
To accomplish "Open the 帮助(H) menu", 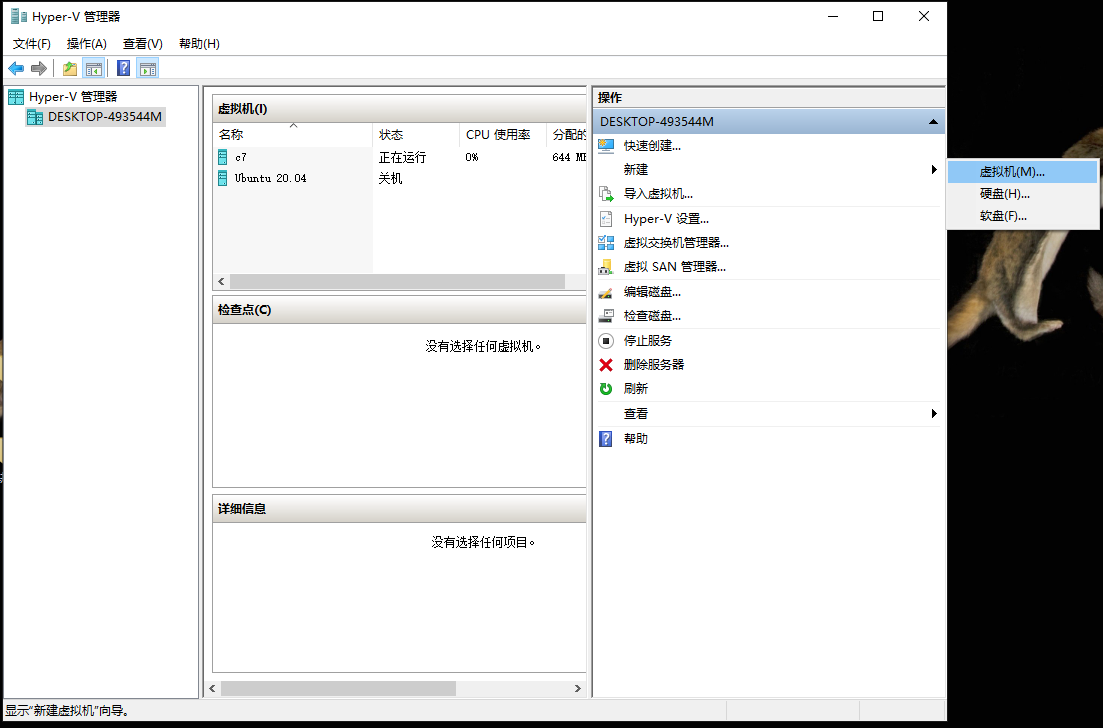I will pos(199,44).
